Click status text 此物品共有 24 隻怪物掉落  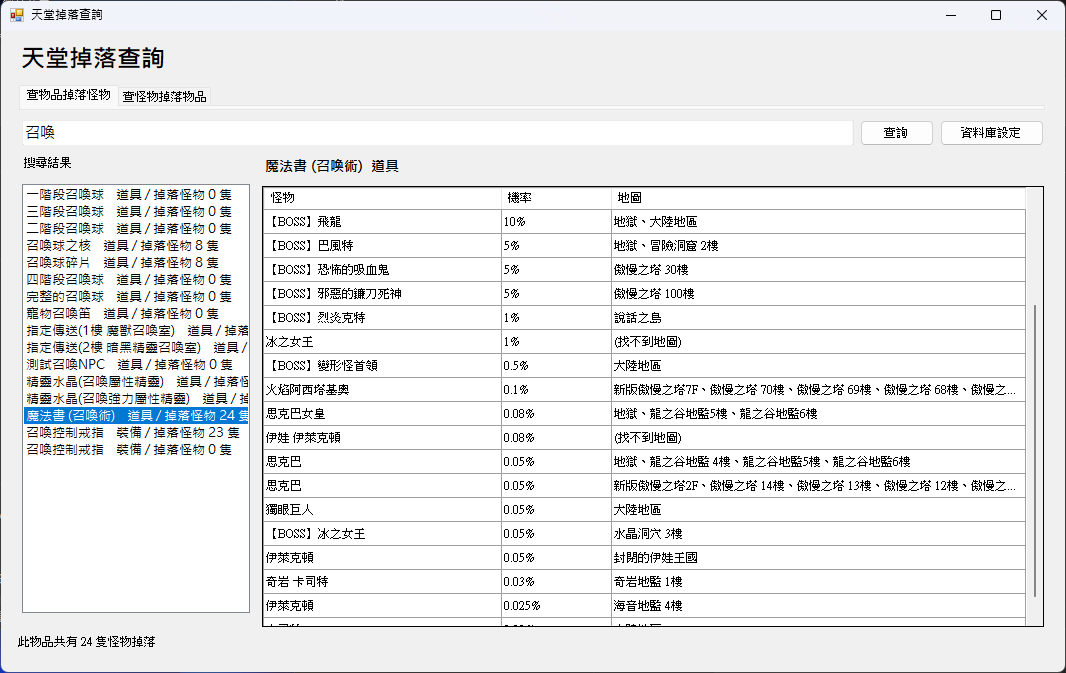pos(86,642)
